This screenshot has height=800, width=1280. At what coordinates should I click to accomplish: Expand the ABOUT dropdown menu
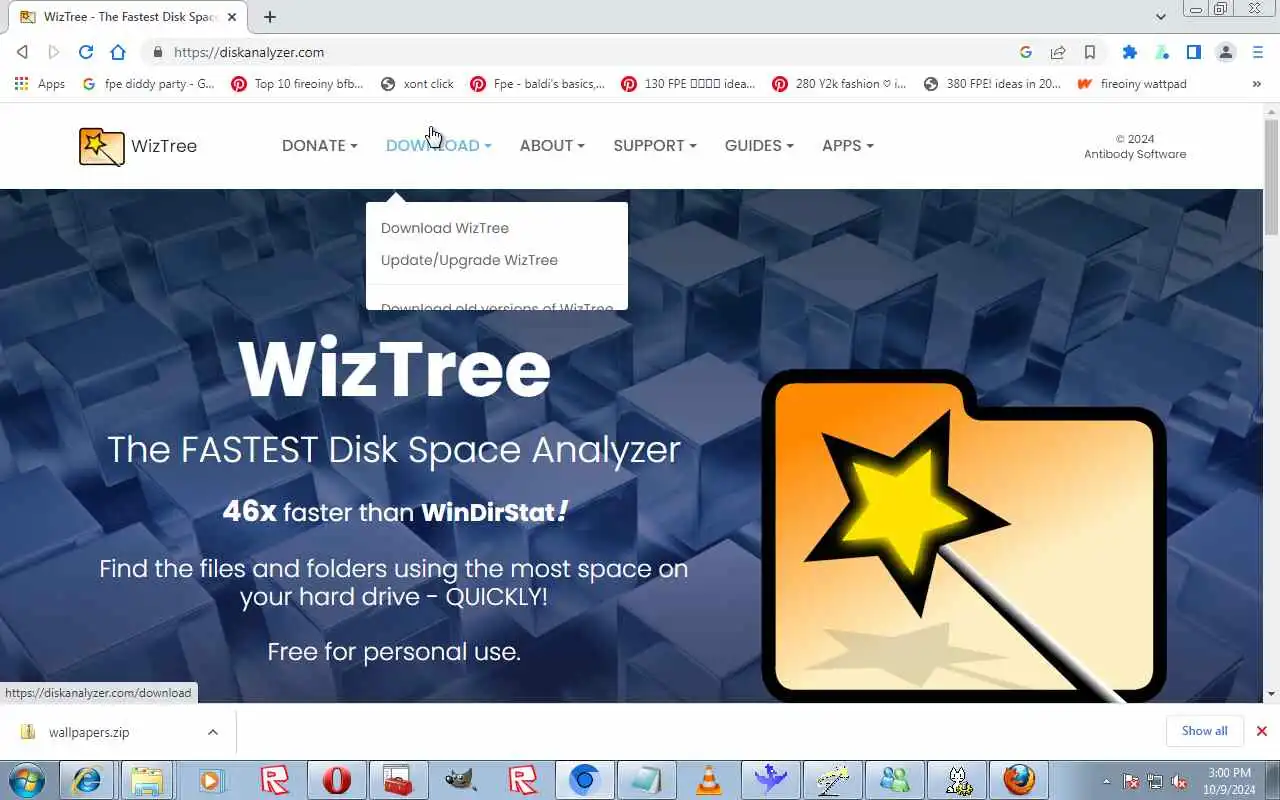tap(552, 146)
